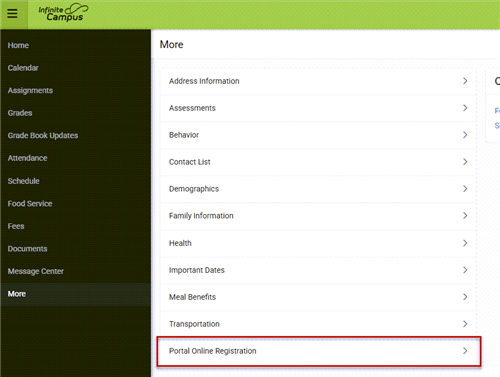Open Health row
This screenshot has height=377, width=500.
pos(318,243)
